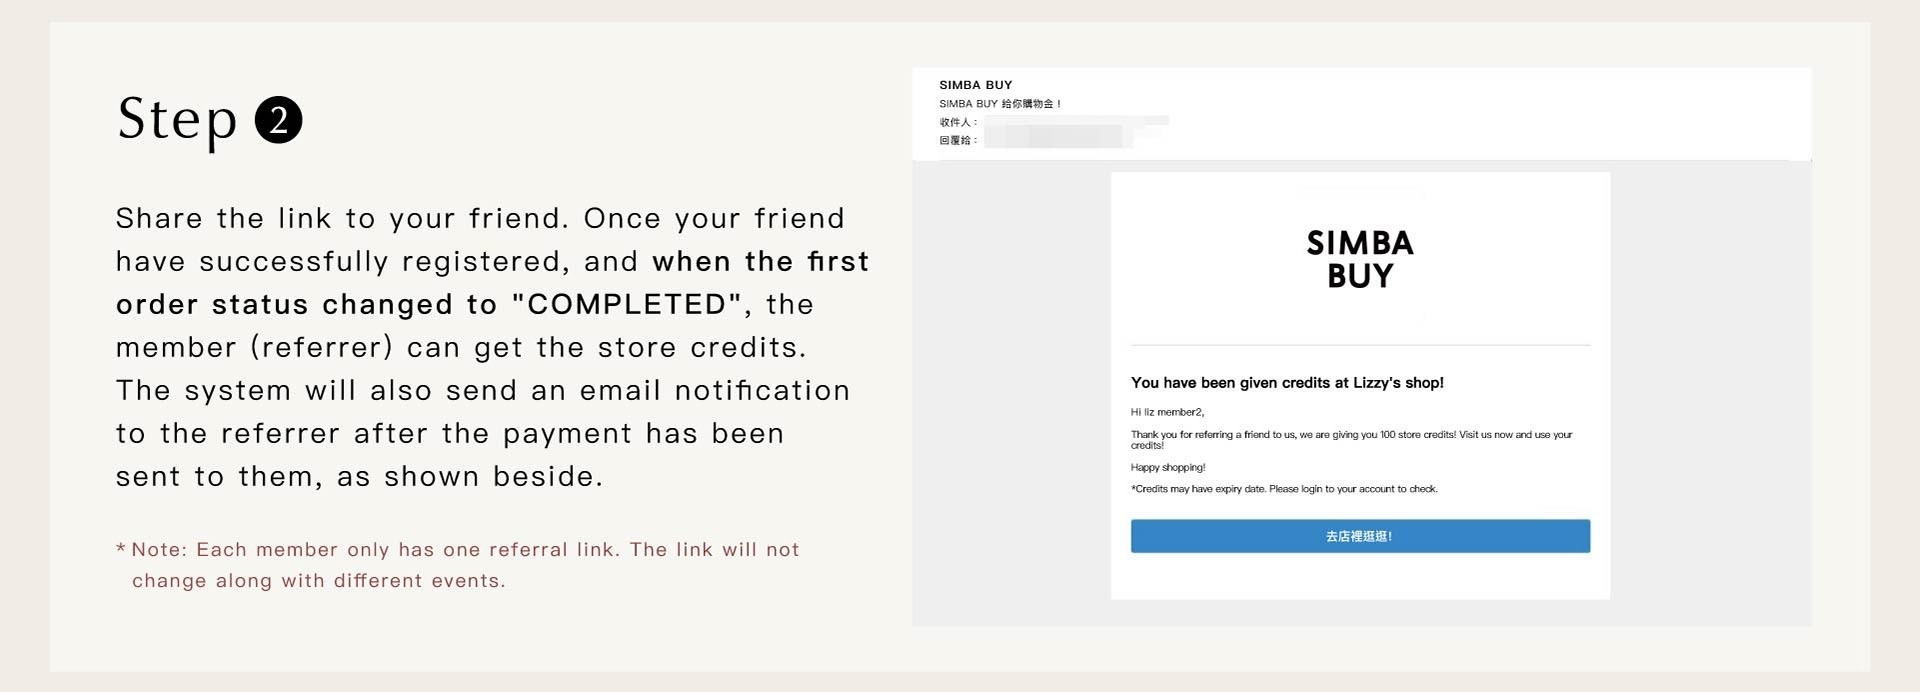Screen dimensions: 1920x692
Task: Click the large SIMBA BUY email logo
Action: pos(1360,259)
